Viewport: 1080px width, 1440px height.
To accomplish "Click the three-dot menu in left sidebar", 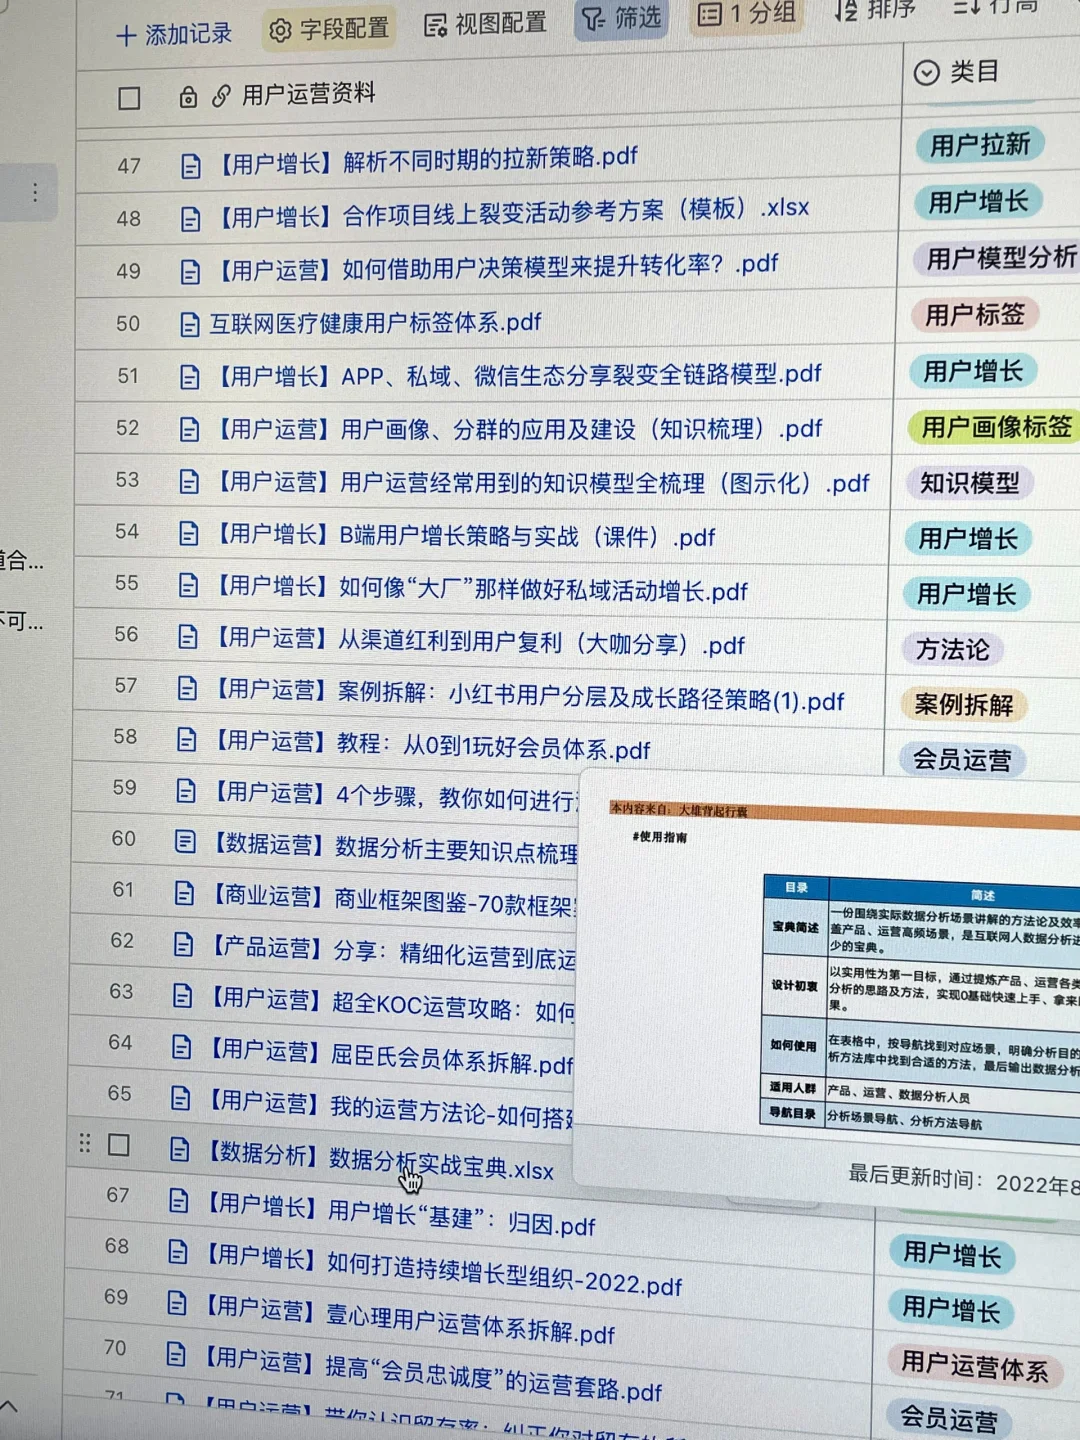I will [35, 192].
